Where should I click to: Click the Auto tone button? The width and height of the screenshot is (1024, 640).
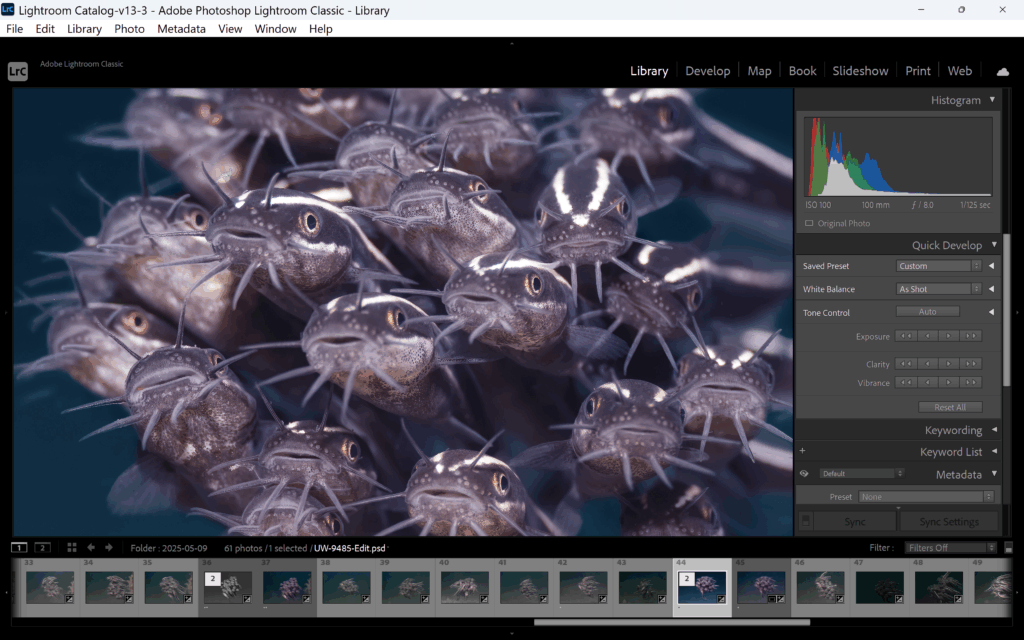pyautogui.click(x=927, y=312)
